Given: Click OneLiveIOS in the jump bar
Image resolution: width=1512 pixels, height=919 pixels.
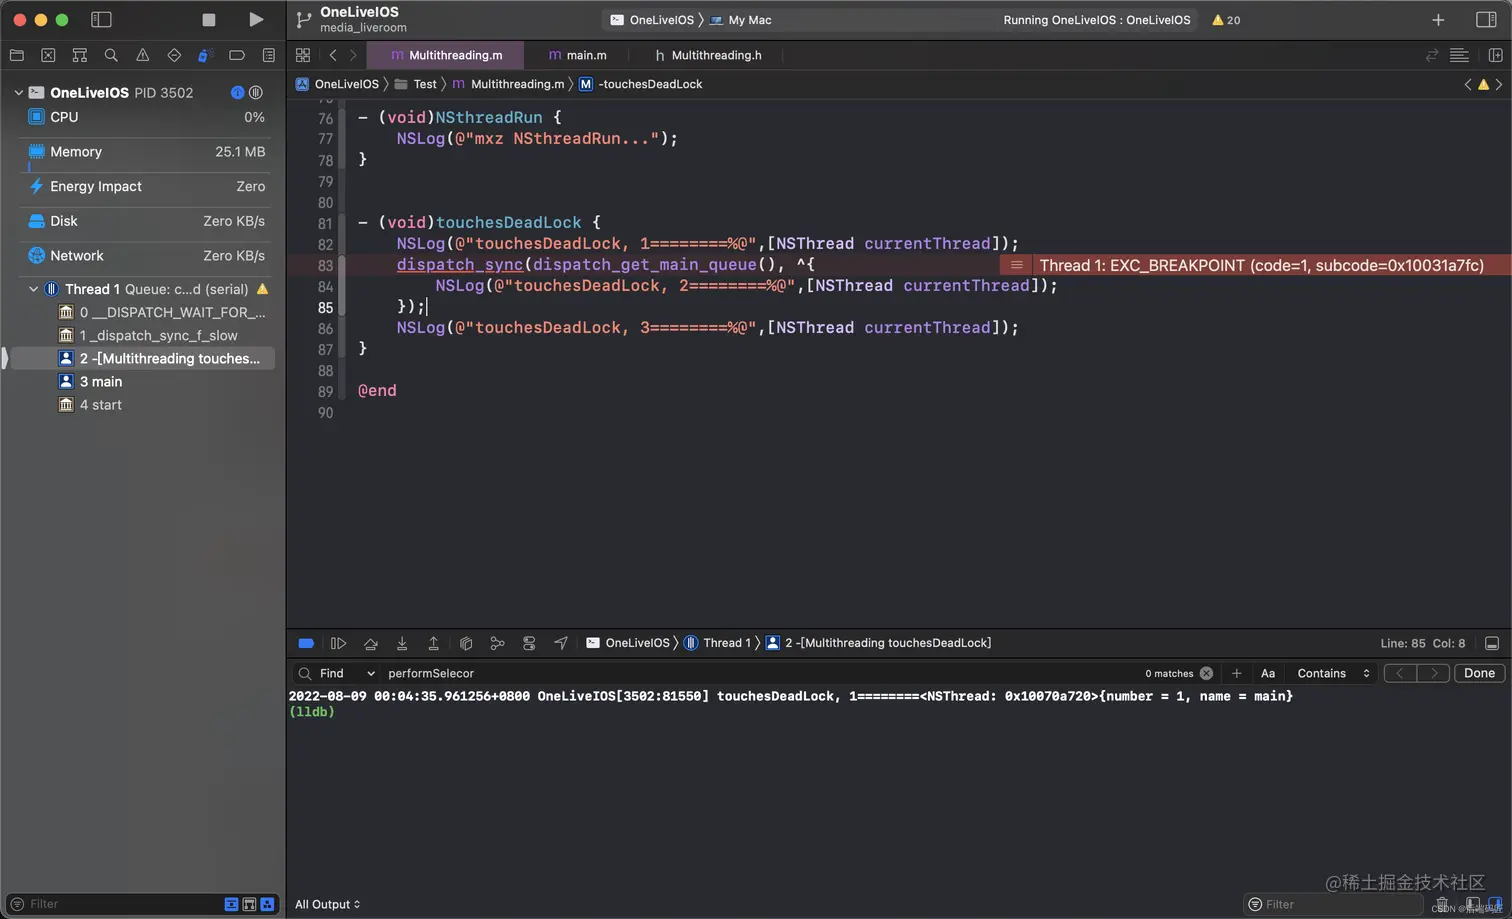Looking at the screenshot, I should [337, 84].
